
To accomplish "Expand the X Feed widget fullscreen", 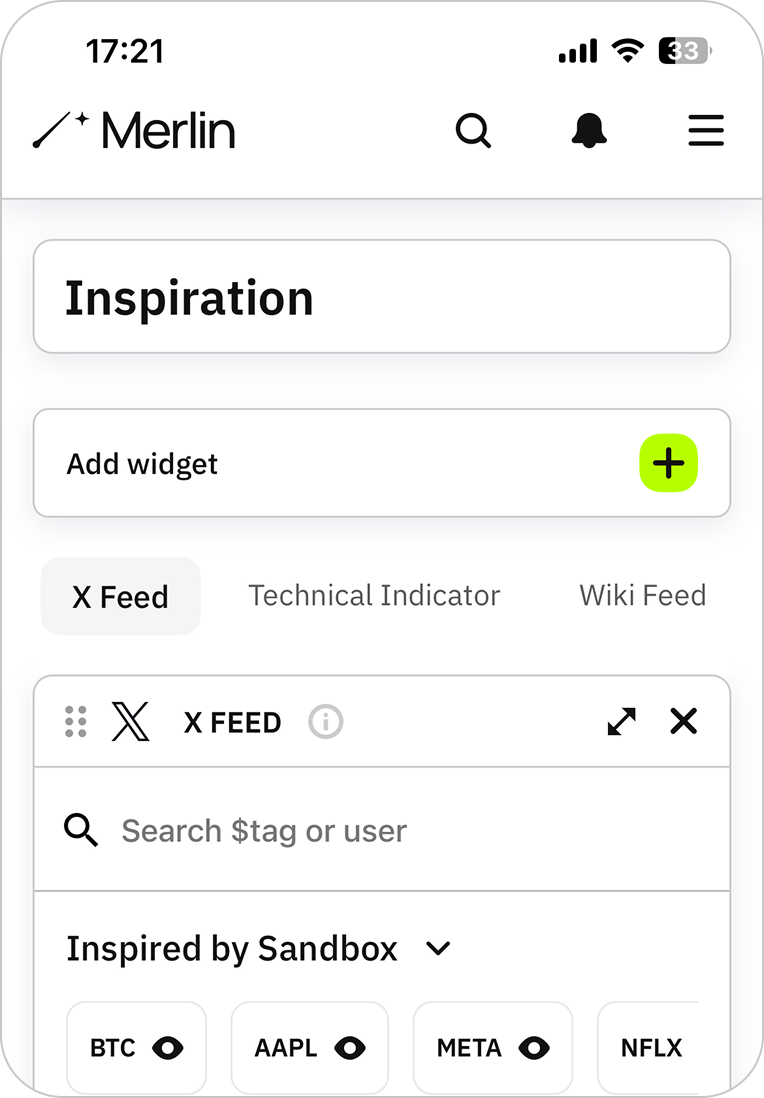I will [622, 722].
